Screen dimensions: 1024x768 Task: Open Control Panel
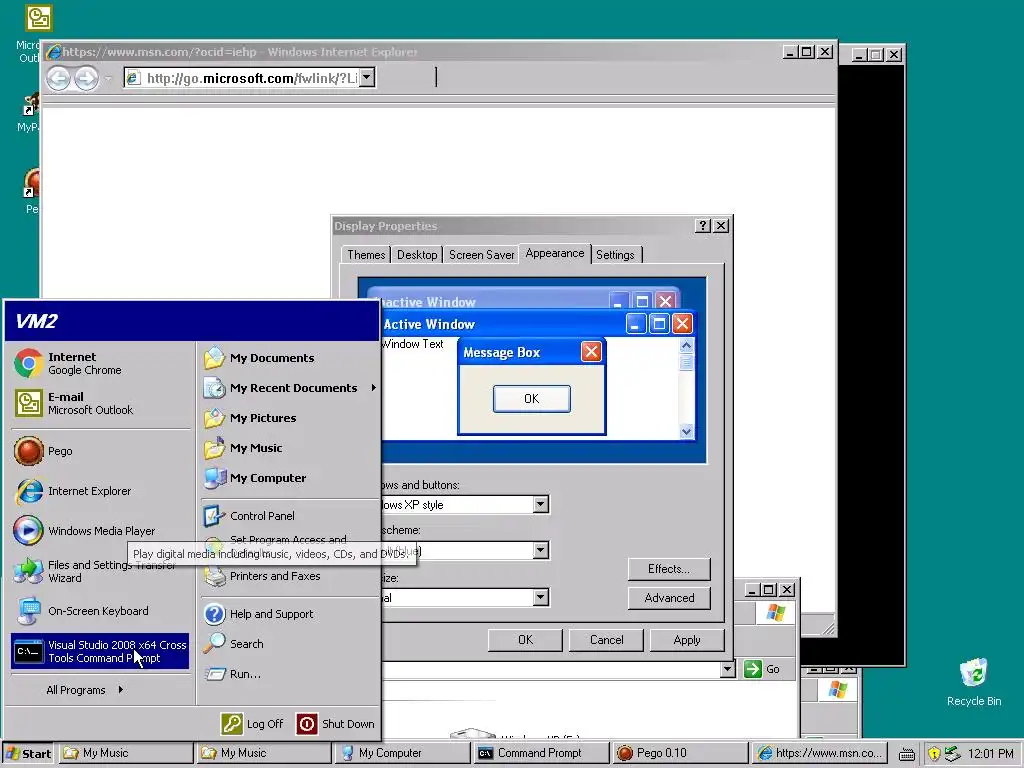290,516
